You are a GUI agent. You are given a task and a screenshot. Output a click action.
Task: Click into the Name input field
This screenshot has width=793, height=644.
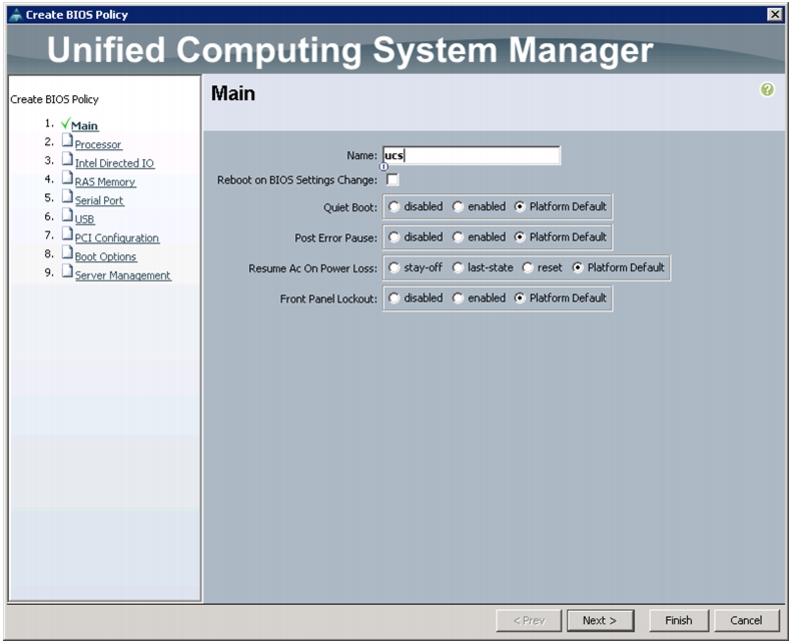[x=471, y=155]
